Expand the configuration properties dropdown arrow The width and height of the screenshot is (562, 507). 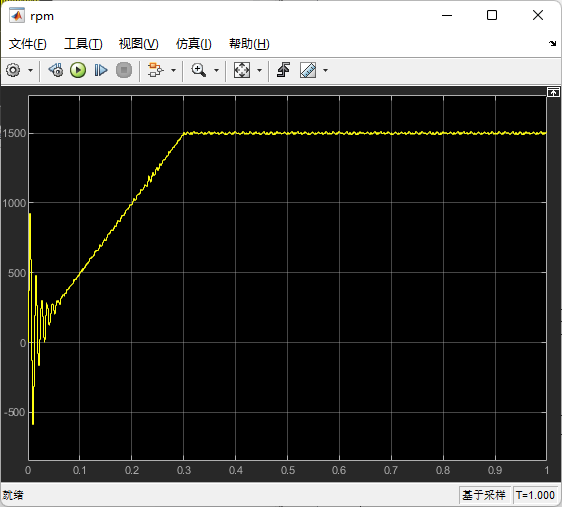[x=30, y=70]
